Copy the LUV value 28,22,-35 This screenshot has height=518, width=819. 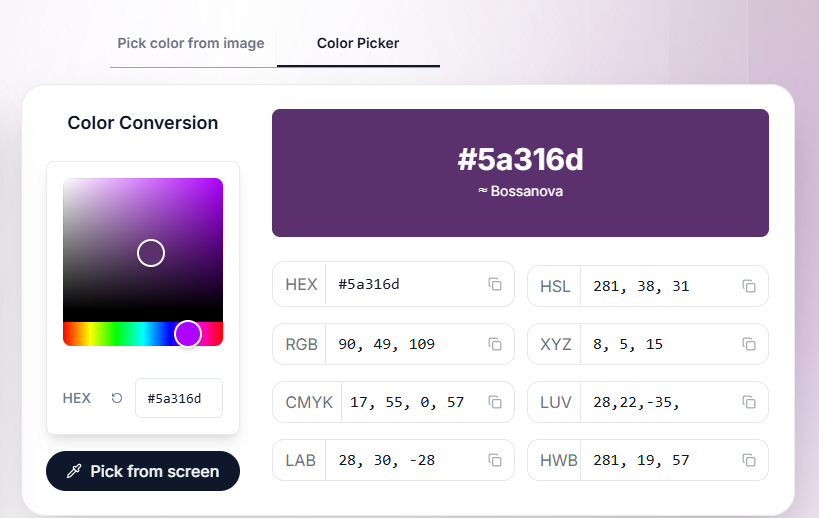pyautogui.click(x=749, y=402)
